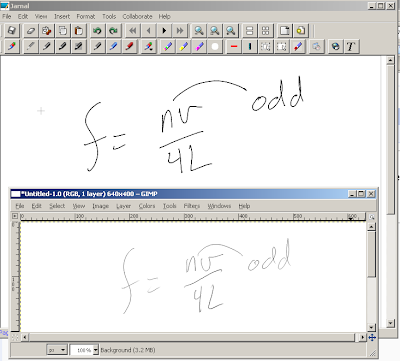Click the green Redo arrow in Jarnal
400x361 pixels.
pyautogui.click(x=113, y=31)
